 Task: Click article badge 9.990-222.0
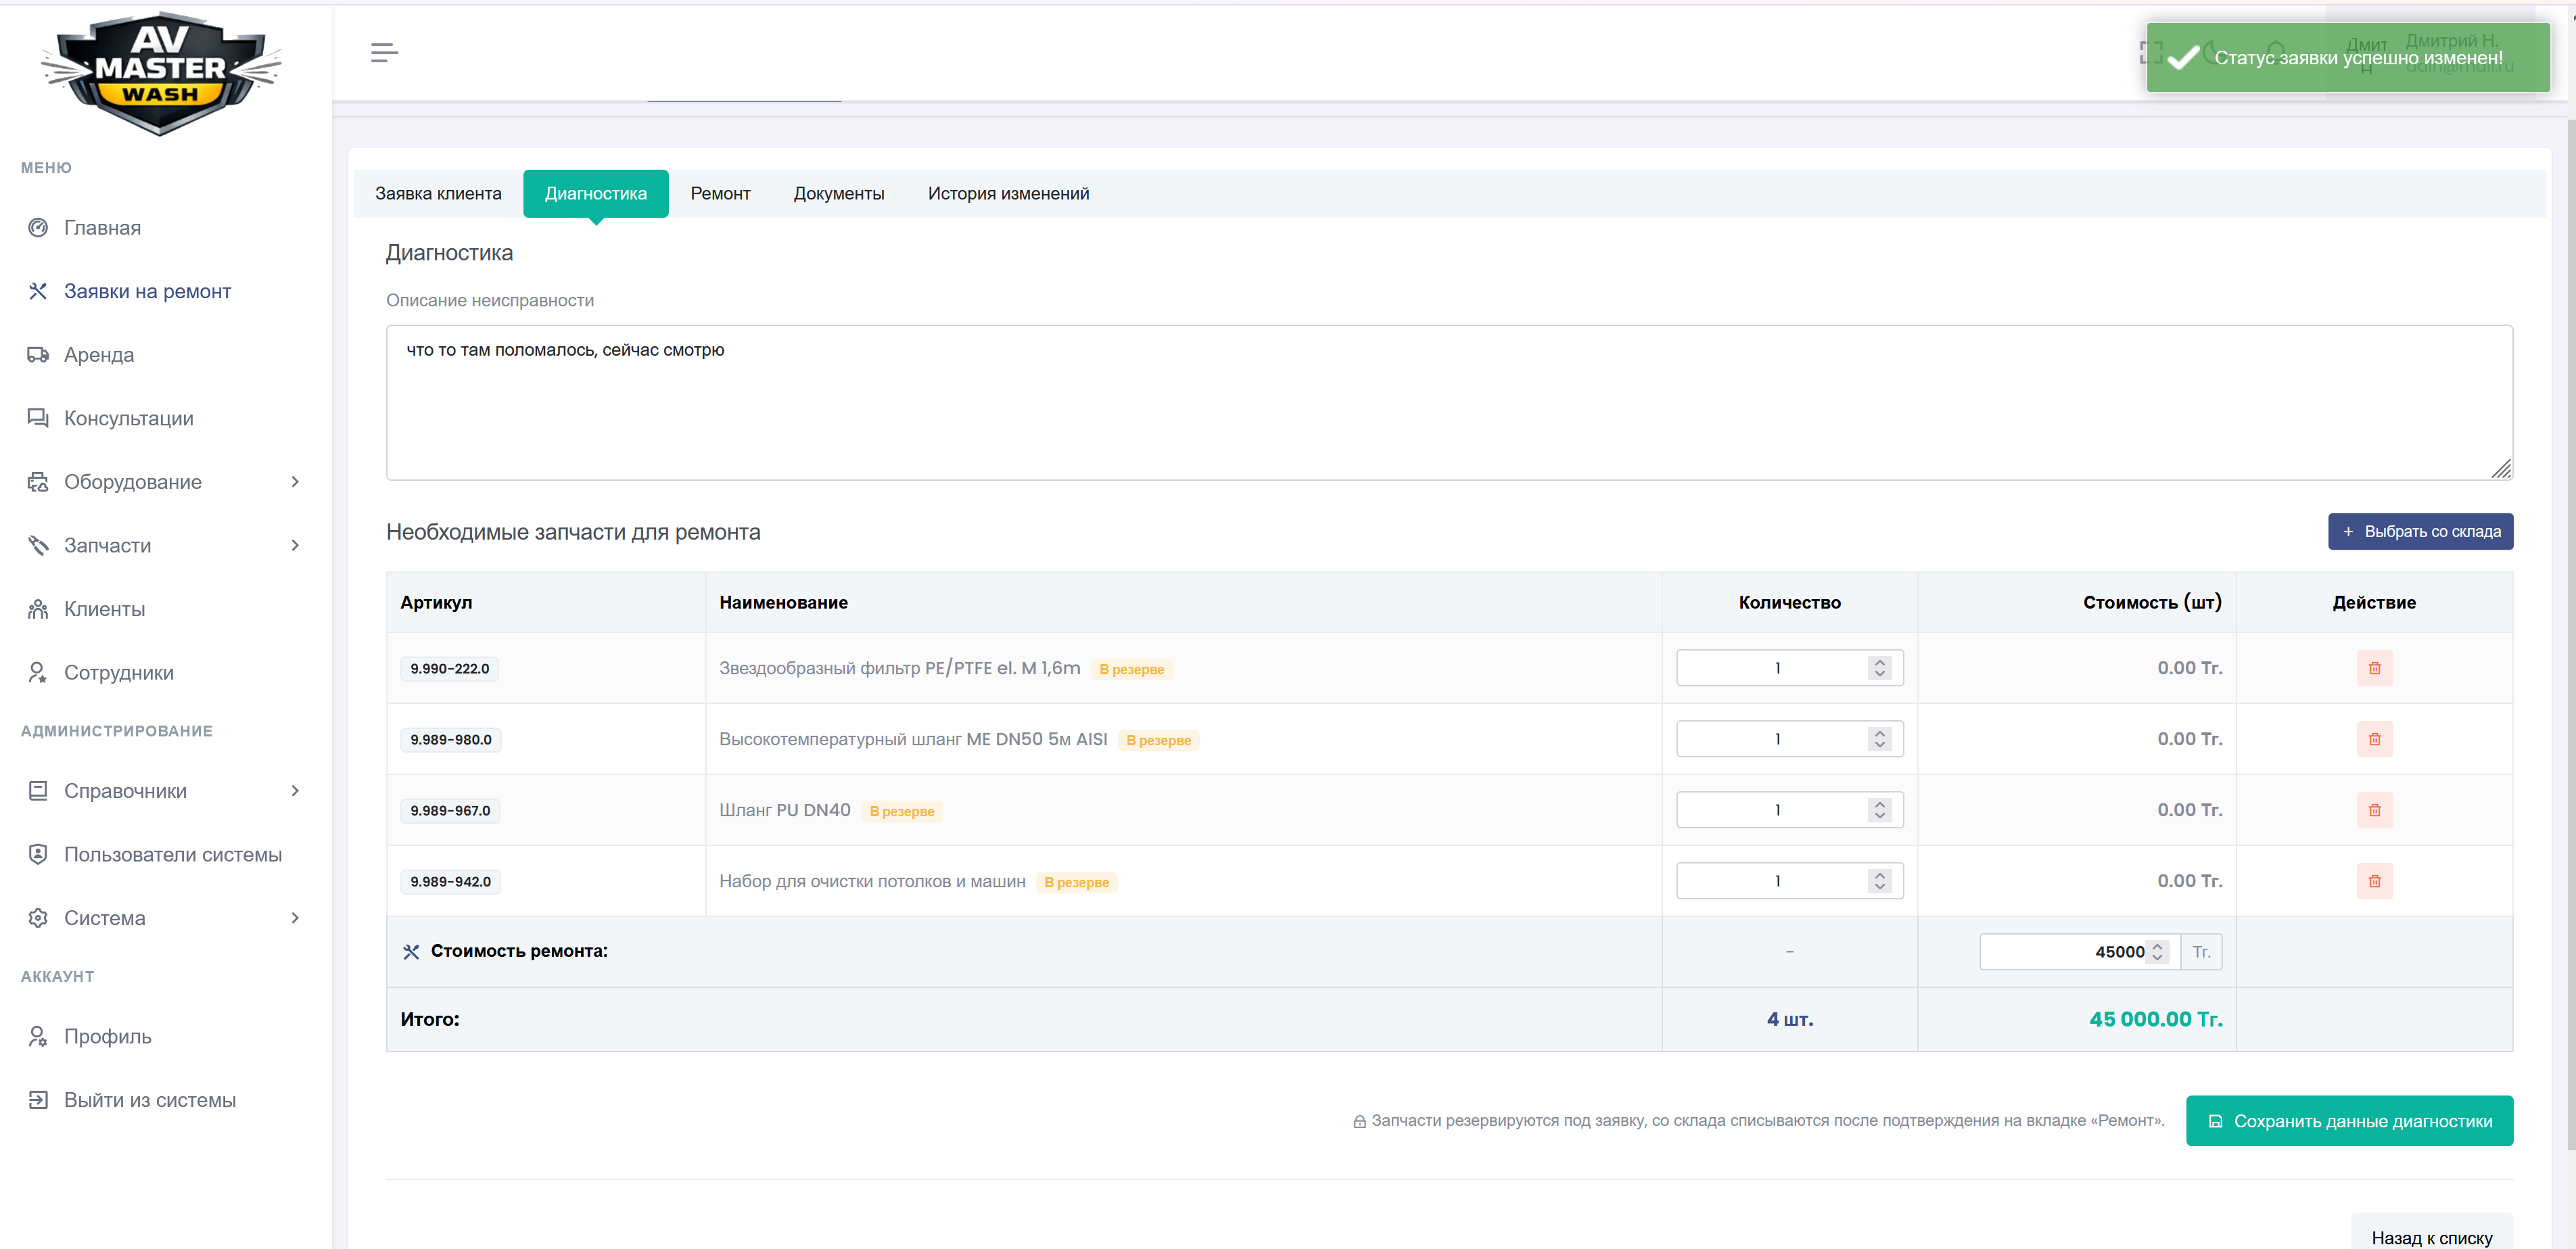pos(449,669)
